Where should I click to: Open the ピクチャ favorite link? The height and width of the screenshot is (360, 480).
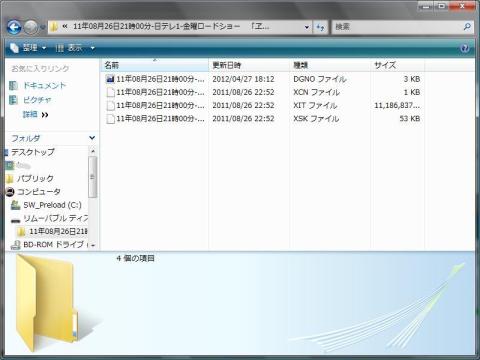pyautogui.click(x=37, y=100)
